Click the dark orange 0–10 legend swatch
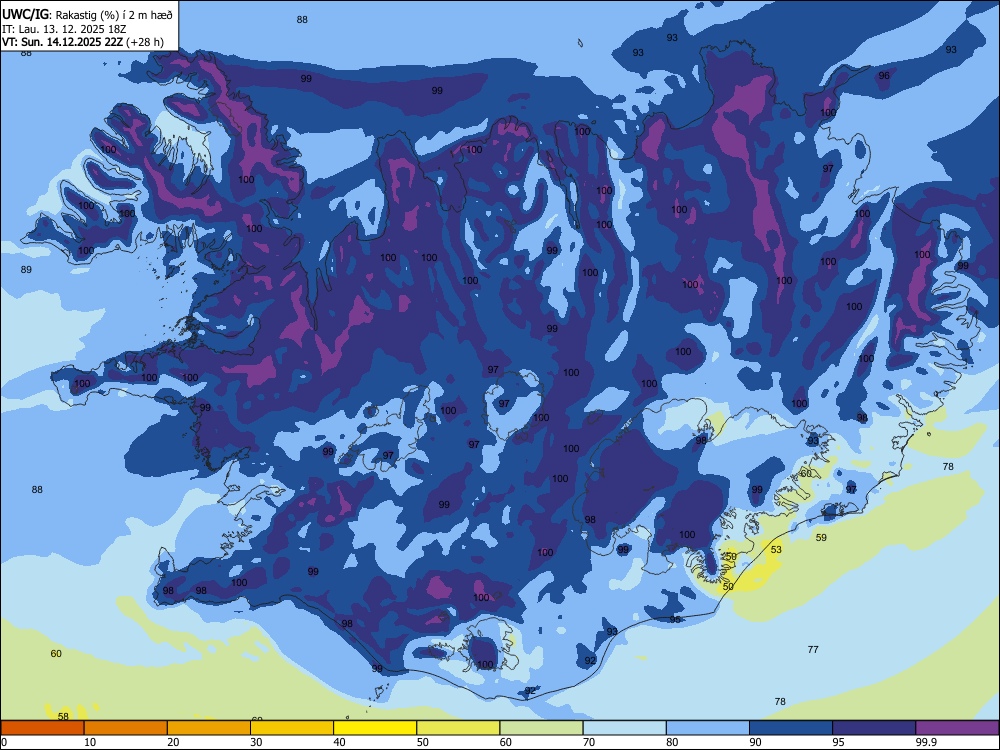 42,728
